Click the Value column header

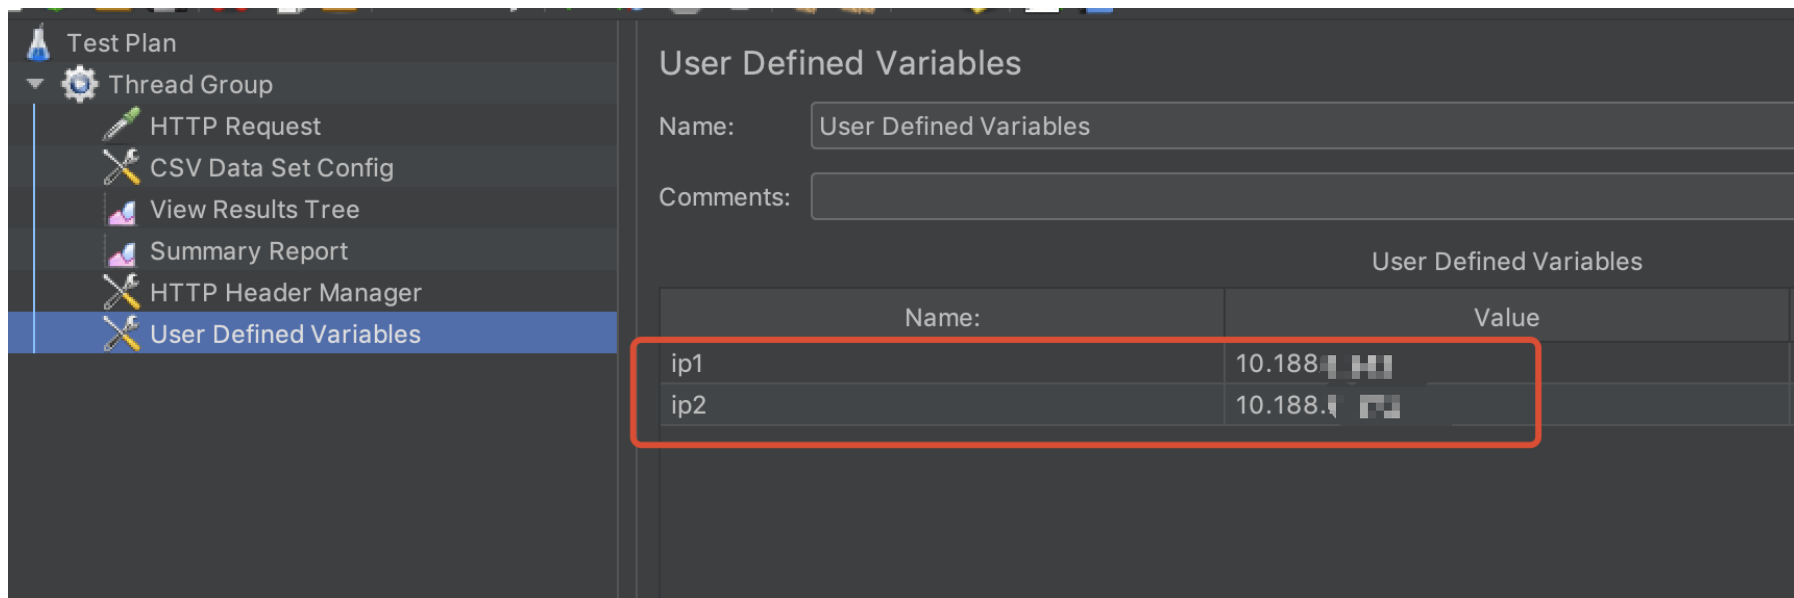pyautogui.click(x=1506, y=317)
